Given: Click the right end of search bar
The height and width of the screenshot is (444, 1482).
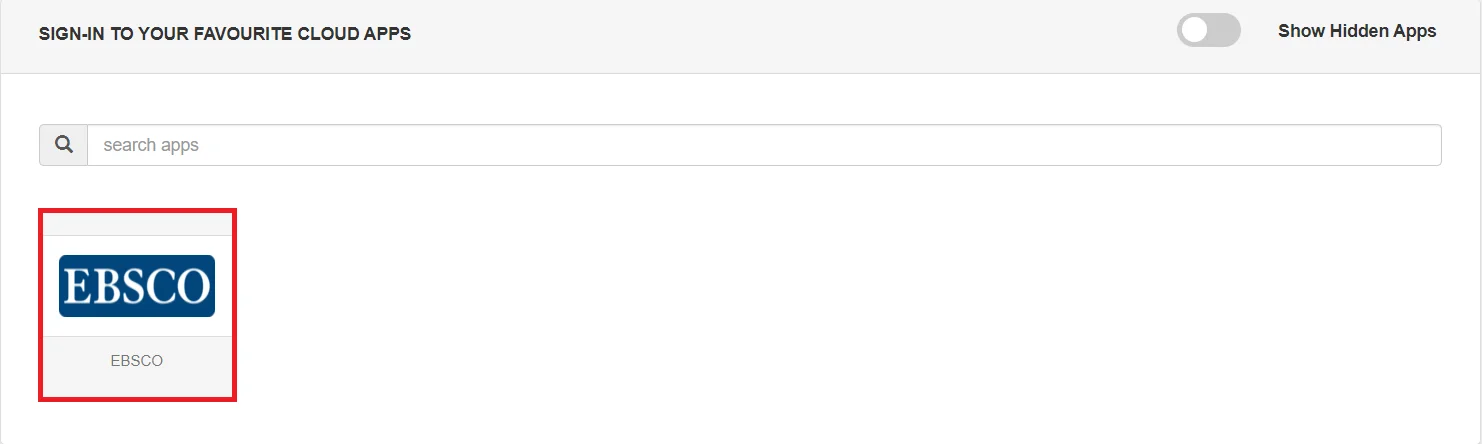Looking at the screenshot, I should pos(1420,145).
